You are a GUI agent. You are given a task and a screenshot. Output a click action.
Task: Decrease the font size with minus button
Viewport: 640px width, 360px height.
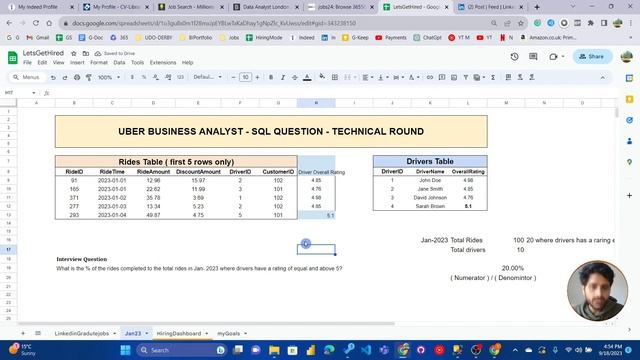pyautogui.click(x=233, y=77)
